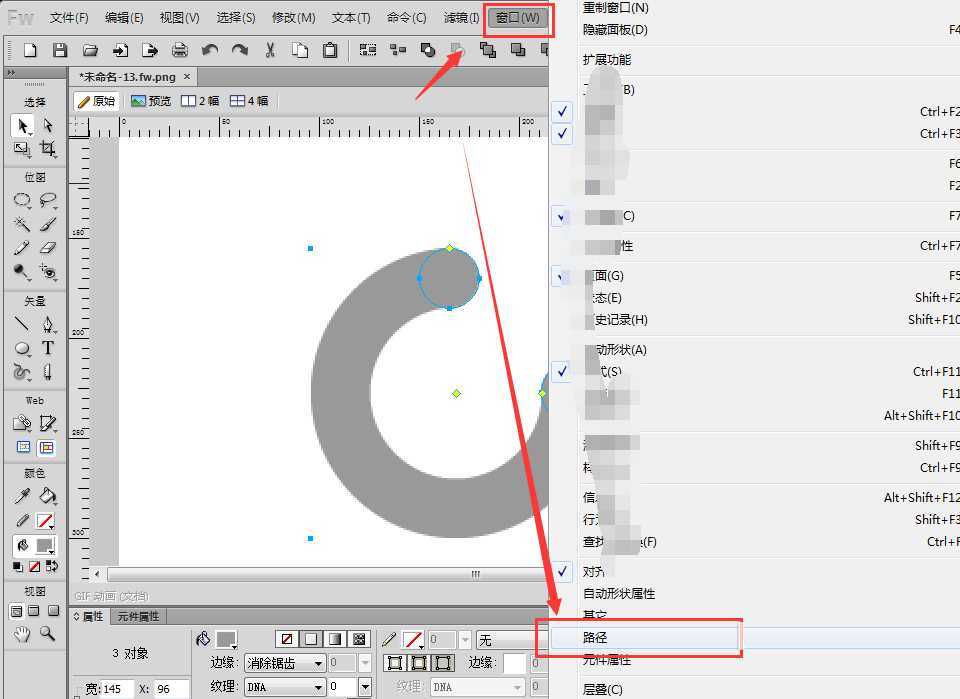Click the fill color swatch in properties
Image resolution: width=960 pixels, height=699 pixels.
tap(226, 639)
